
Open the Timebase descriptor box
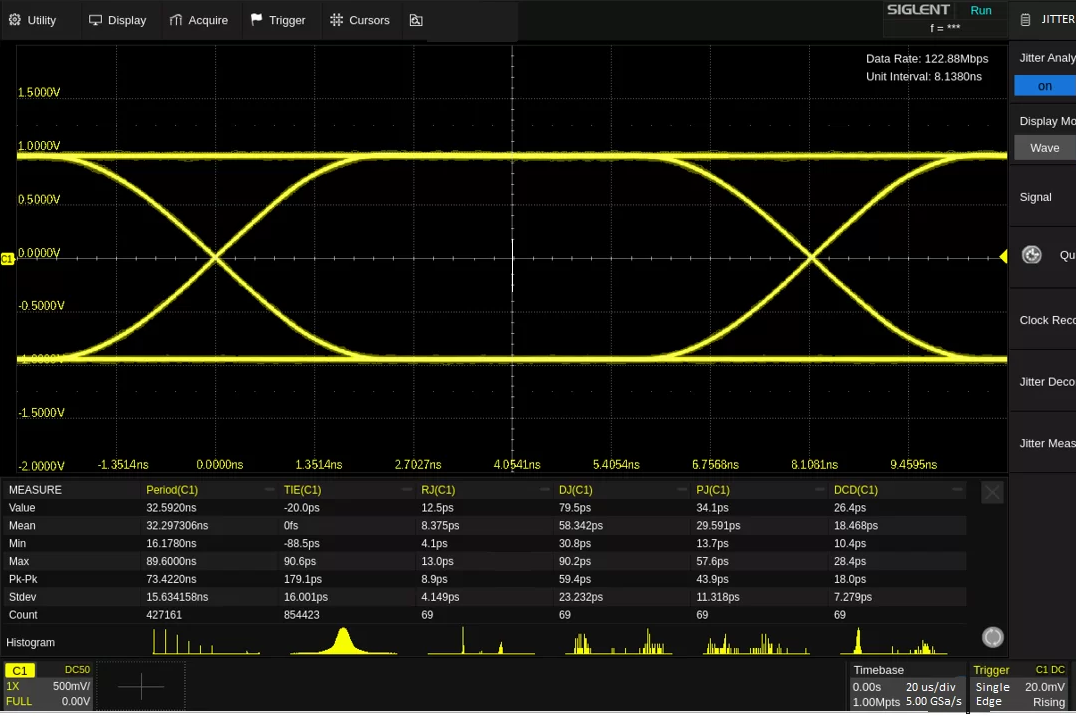906,686
